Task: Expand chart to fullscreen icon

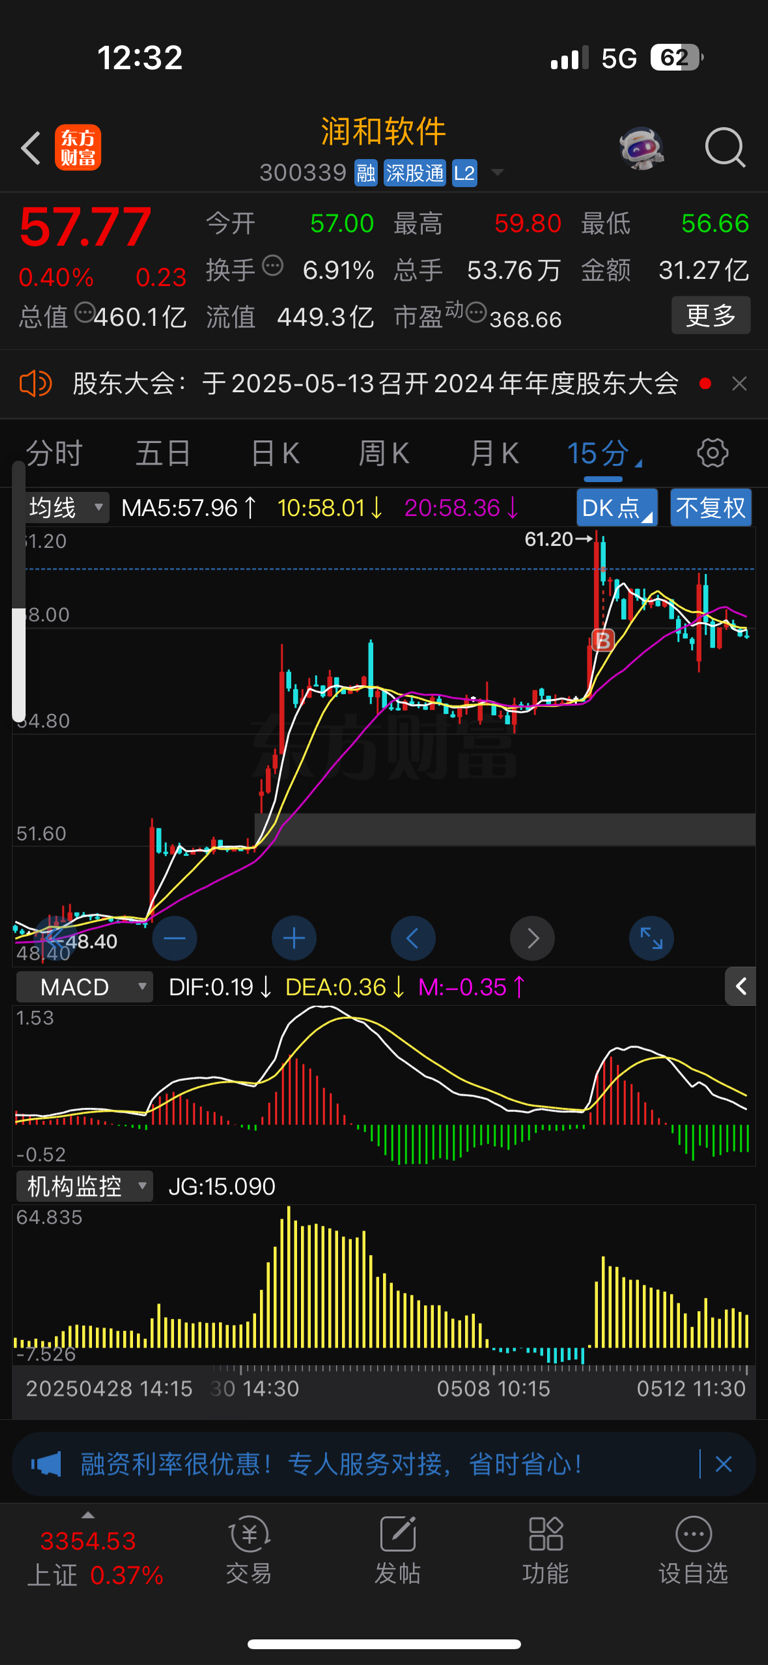Action: click(651, 938)
